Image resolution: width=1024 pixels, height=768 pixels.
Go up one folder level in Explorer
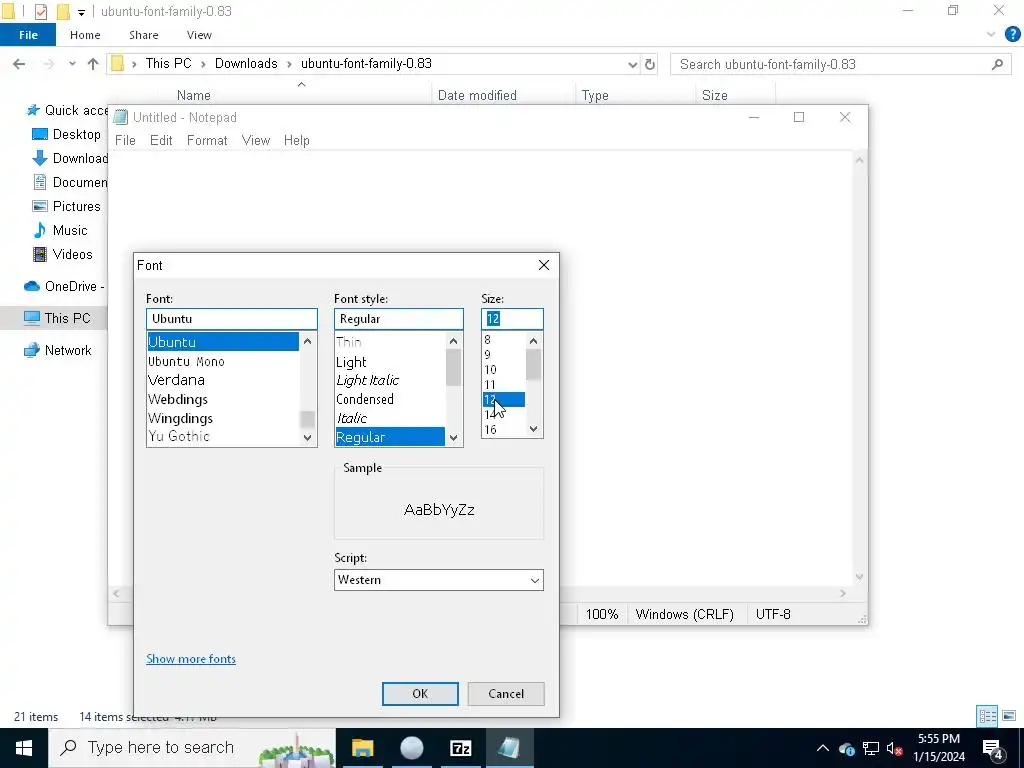point(93,64)
